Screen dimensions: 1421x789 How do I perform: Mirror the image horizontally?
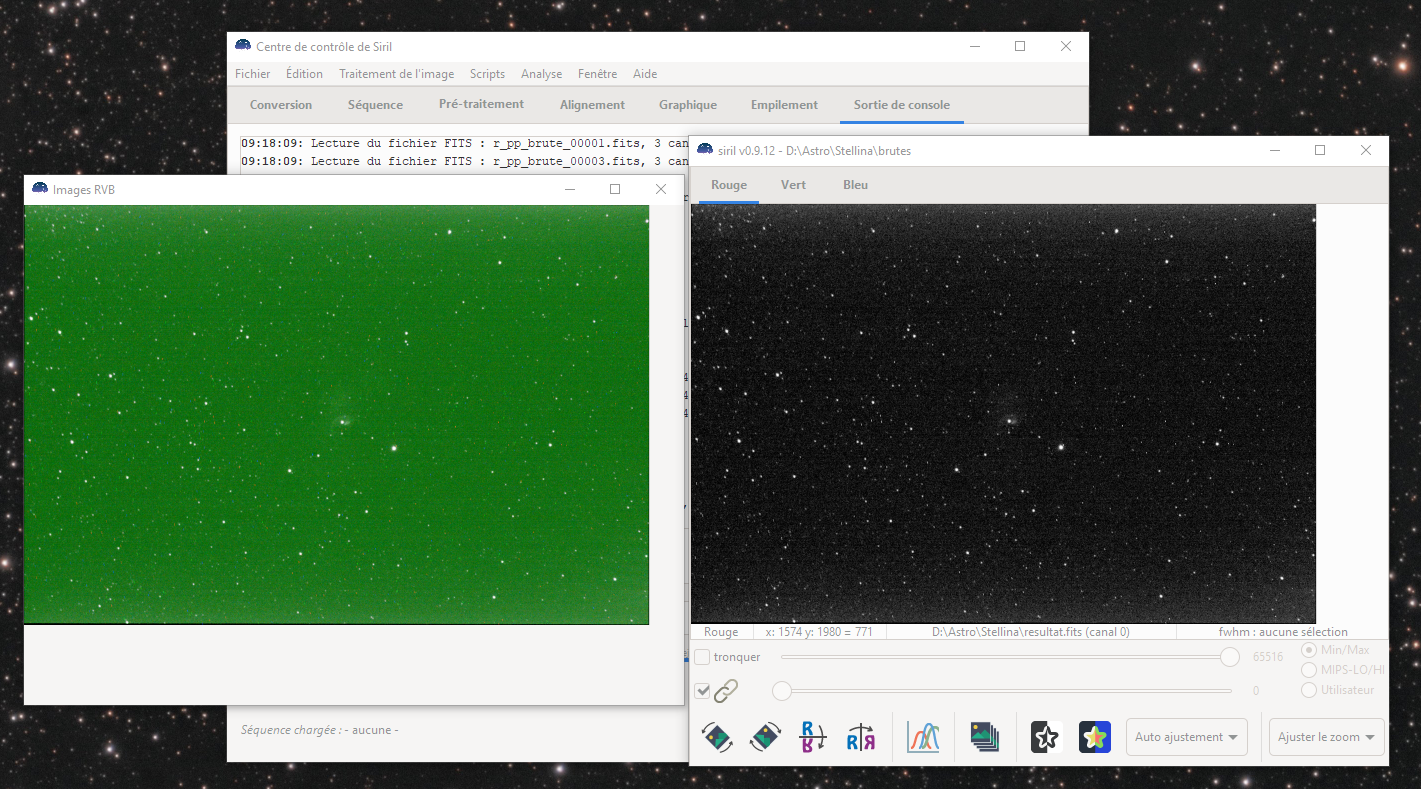[861, 737]
